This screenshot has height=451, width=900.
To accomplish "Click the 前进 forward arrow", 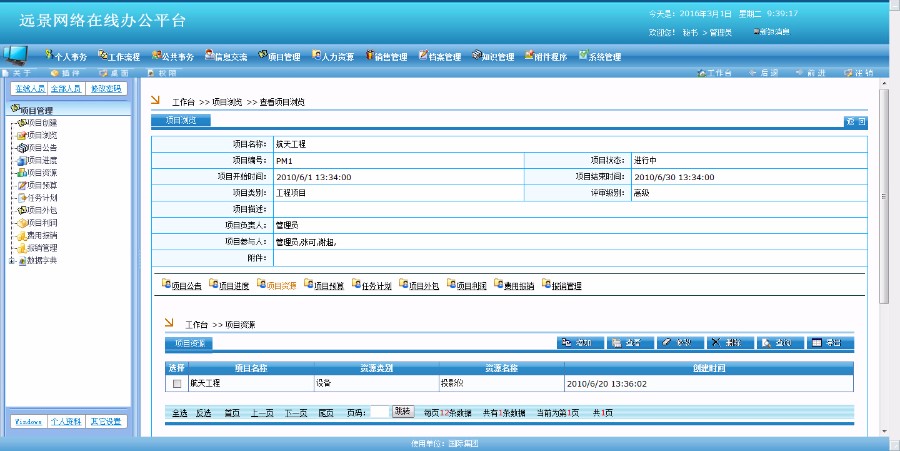I will tap(810, 73).
